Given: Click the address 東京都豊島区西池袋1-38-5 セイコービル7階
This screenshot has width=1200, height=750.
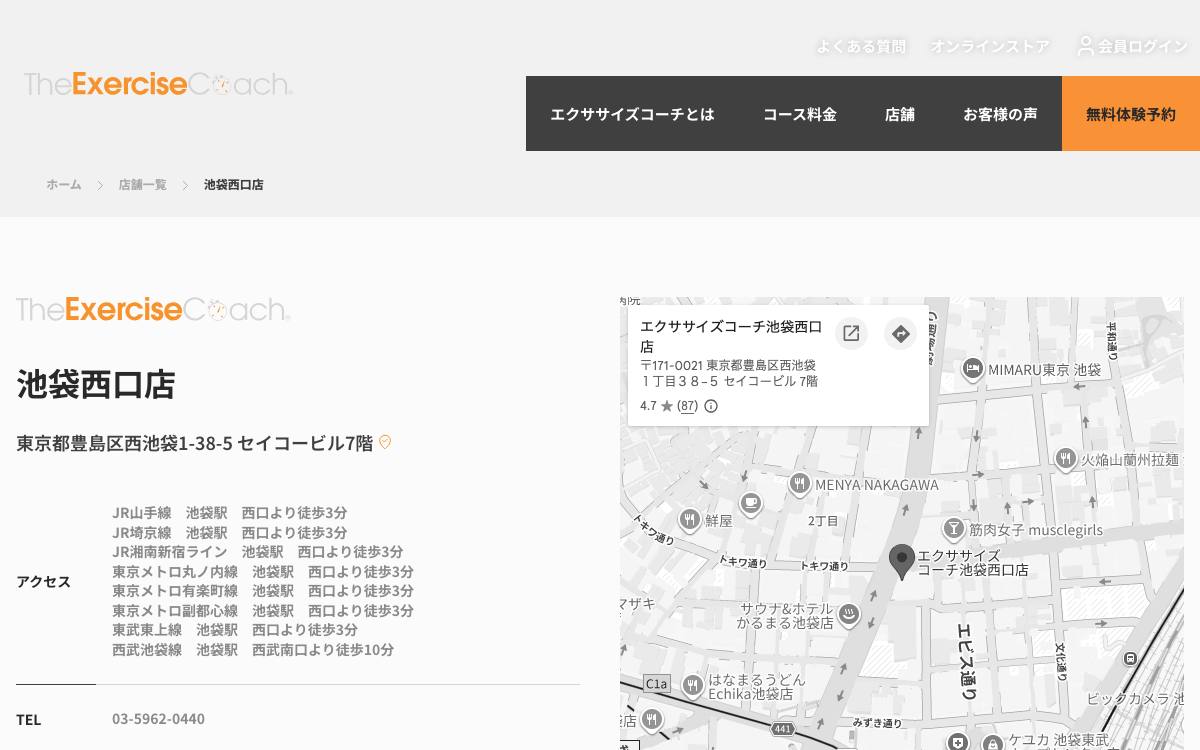Looking at the screenshot, I should tap(195, 443).
